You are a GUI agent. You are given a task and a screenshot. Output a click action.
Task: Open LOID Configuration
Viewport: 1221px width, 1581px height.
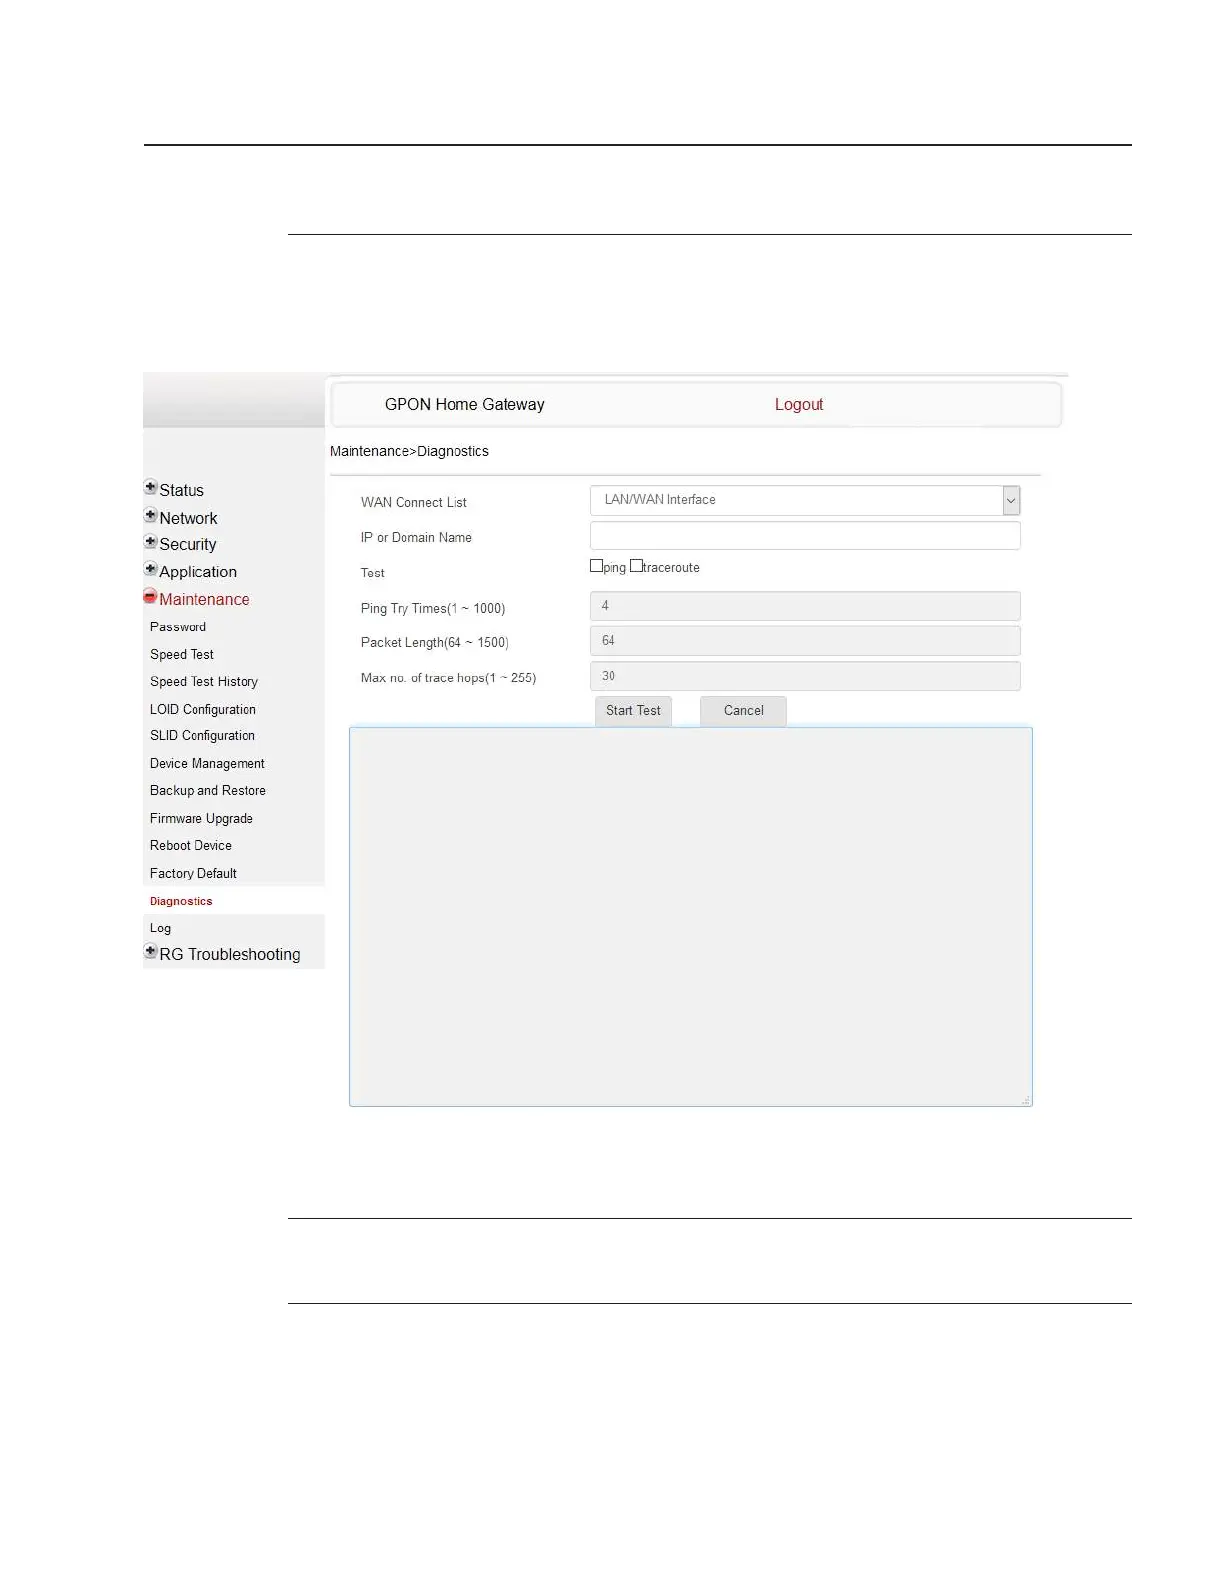[203, 710]
